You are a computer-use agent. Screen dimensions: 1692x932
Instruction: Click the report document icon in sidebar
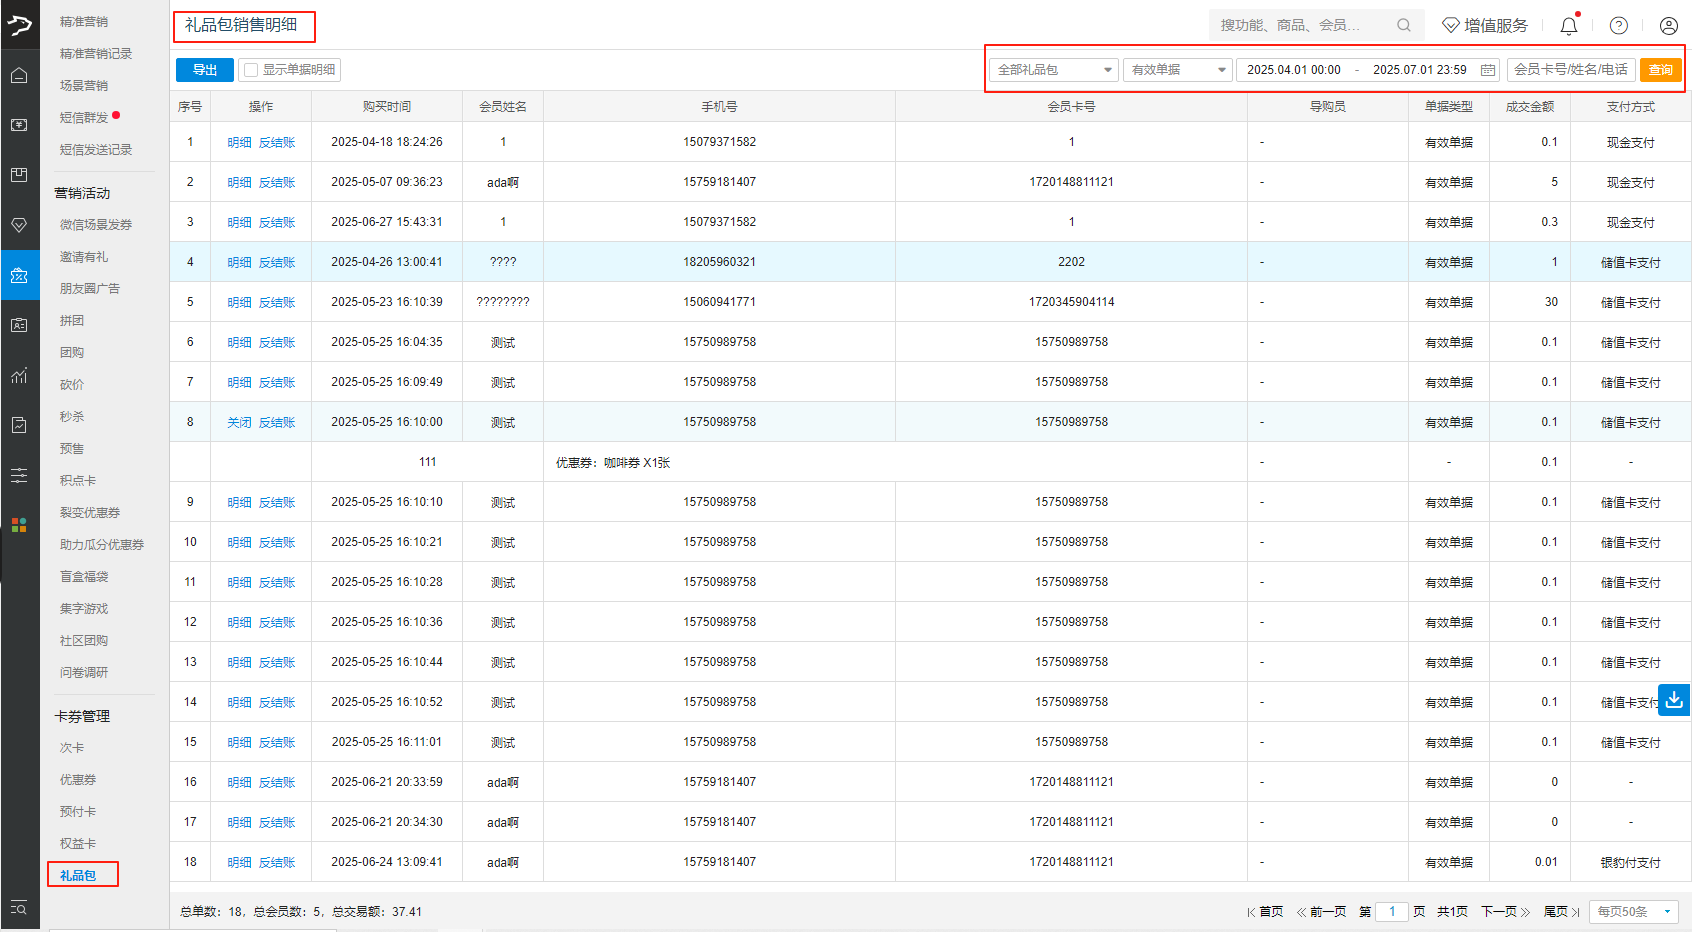pyautogui.click(x=19, y=425)
